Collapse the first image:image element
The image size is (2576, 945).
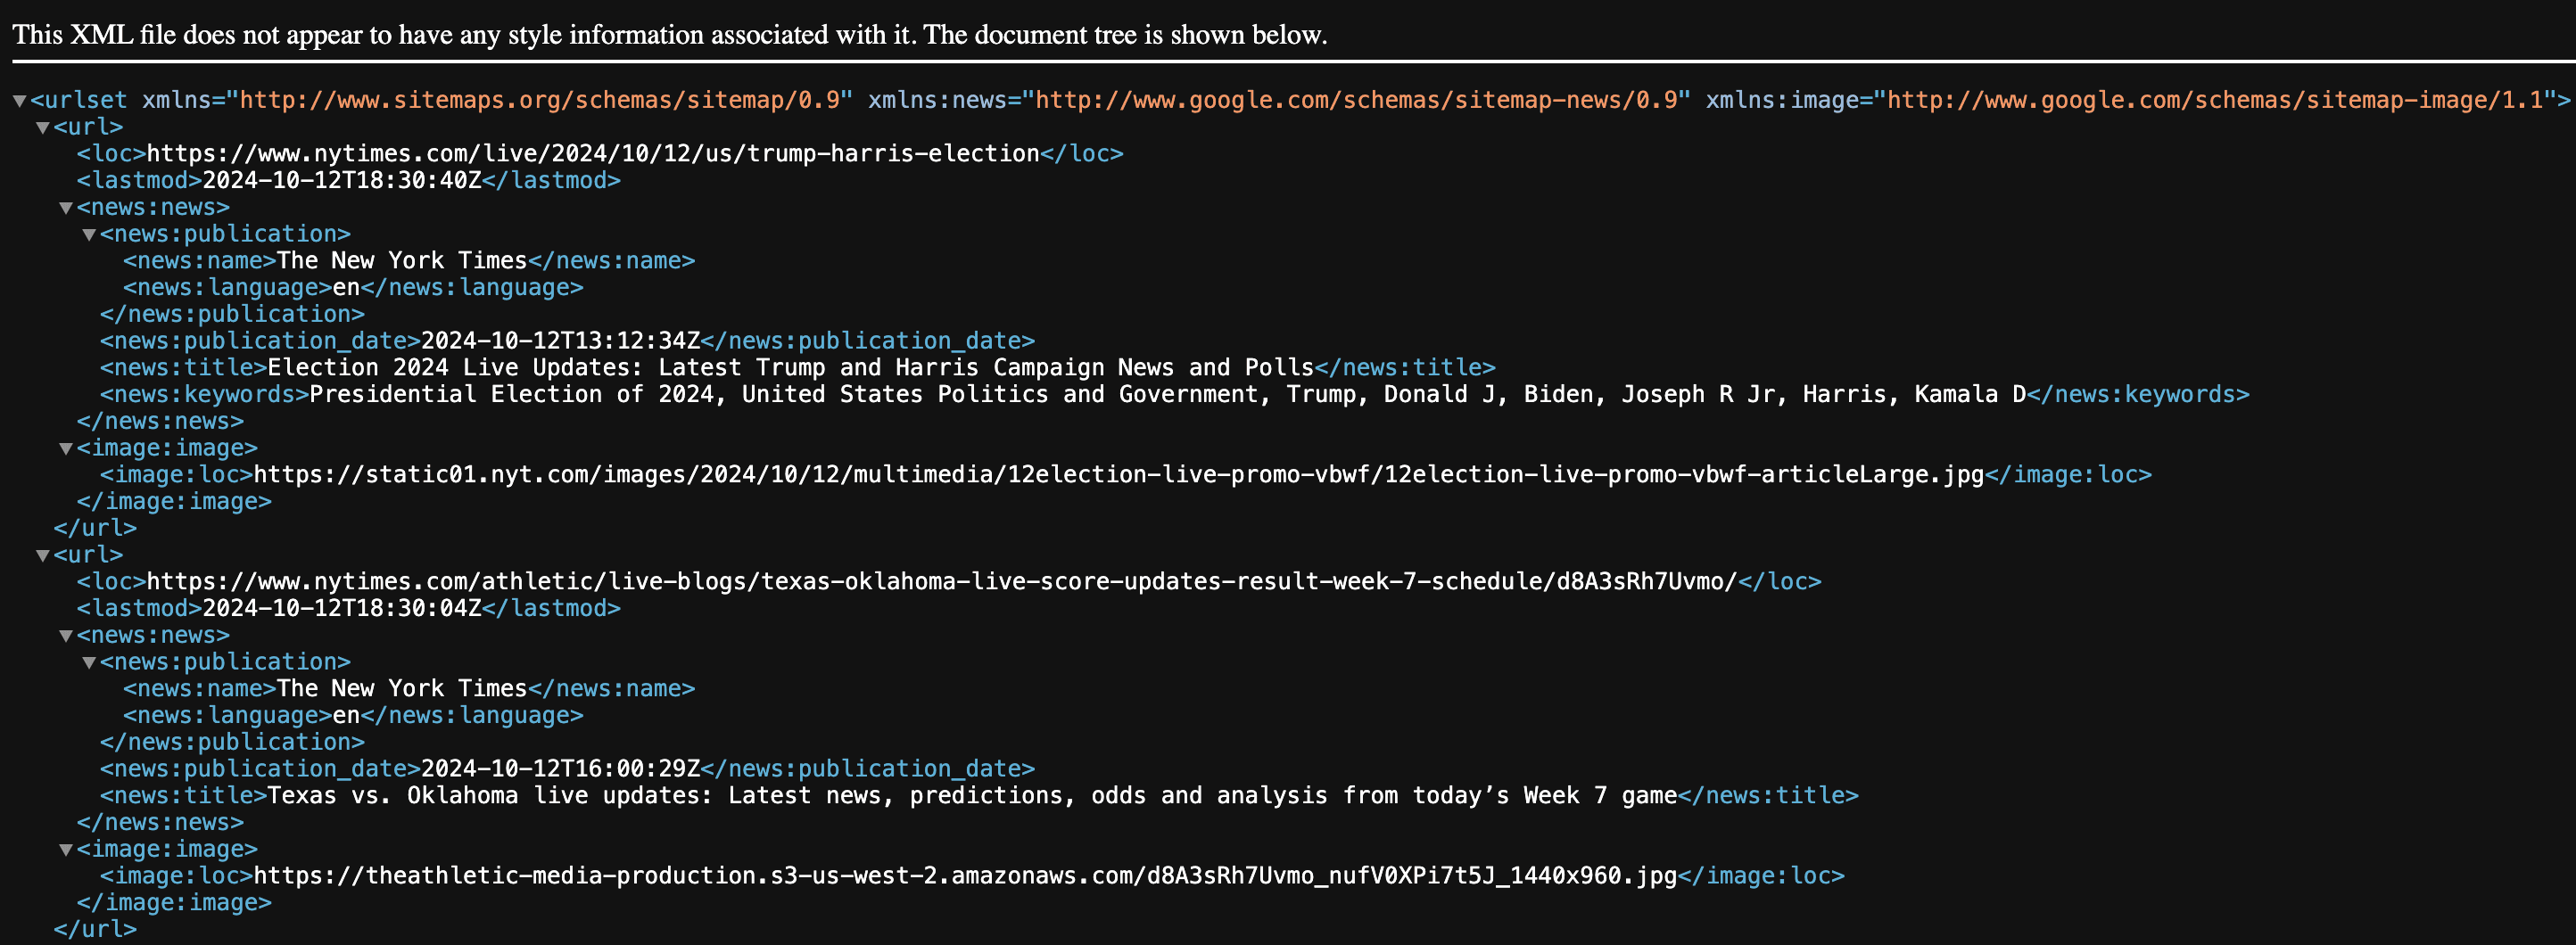[65, 448]
